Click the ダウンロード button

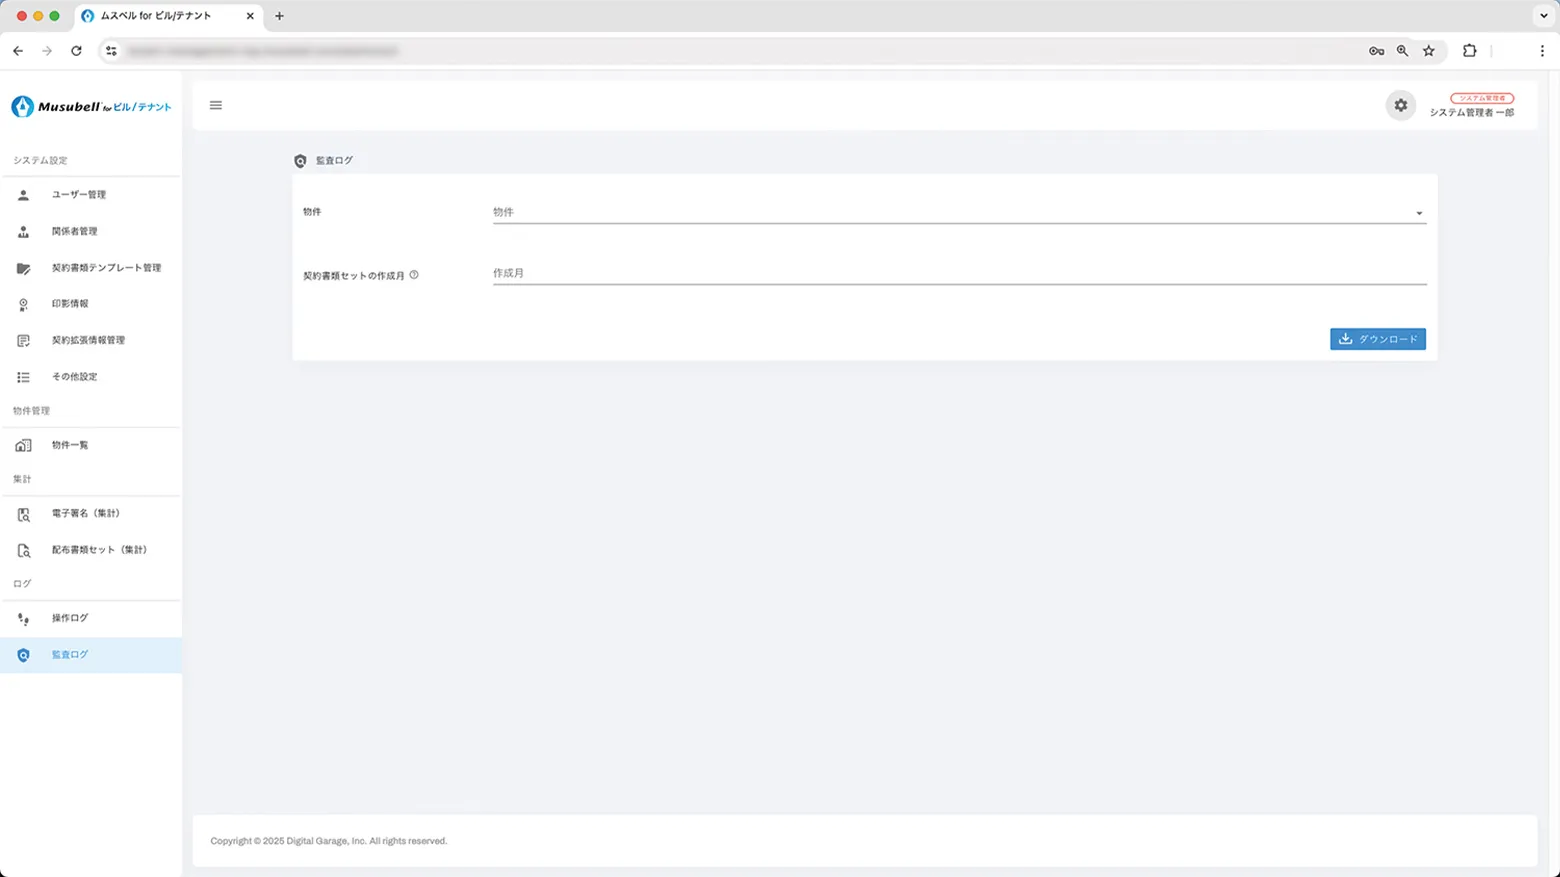[1377, 339]
